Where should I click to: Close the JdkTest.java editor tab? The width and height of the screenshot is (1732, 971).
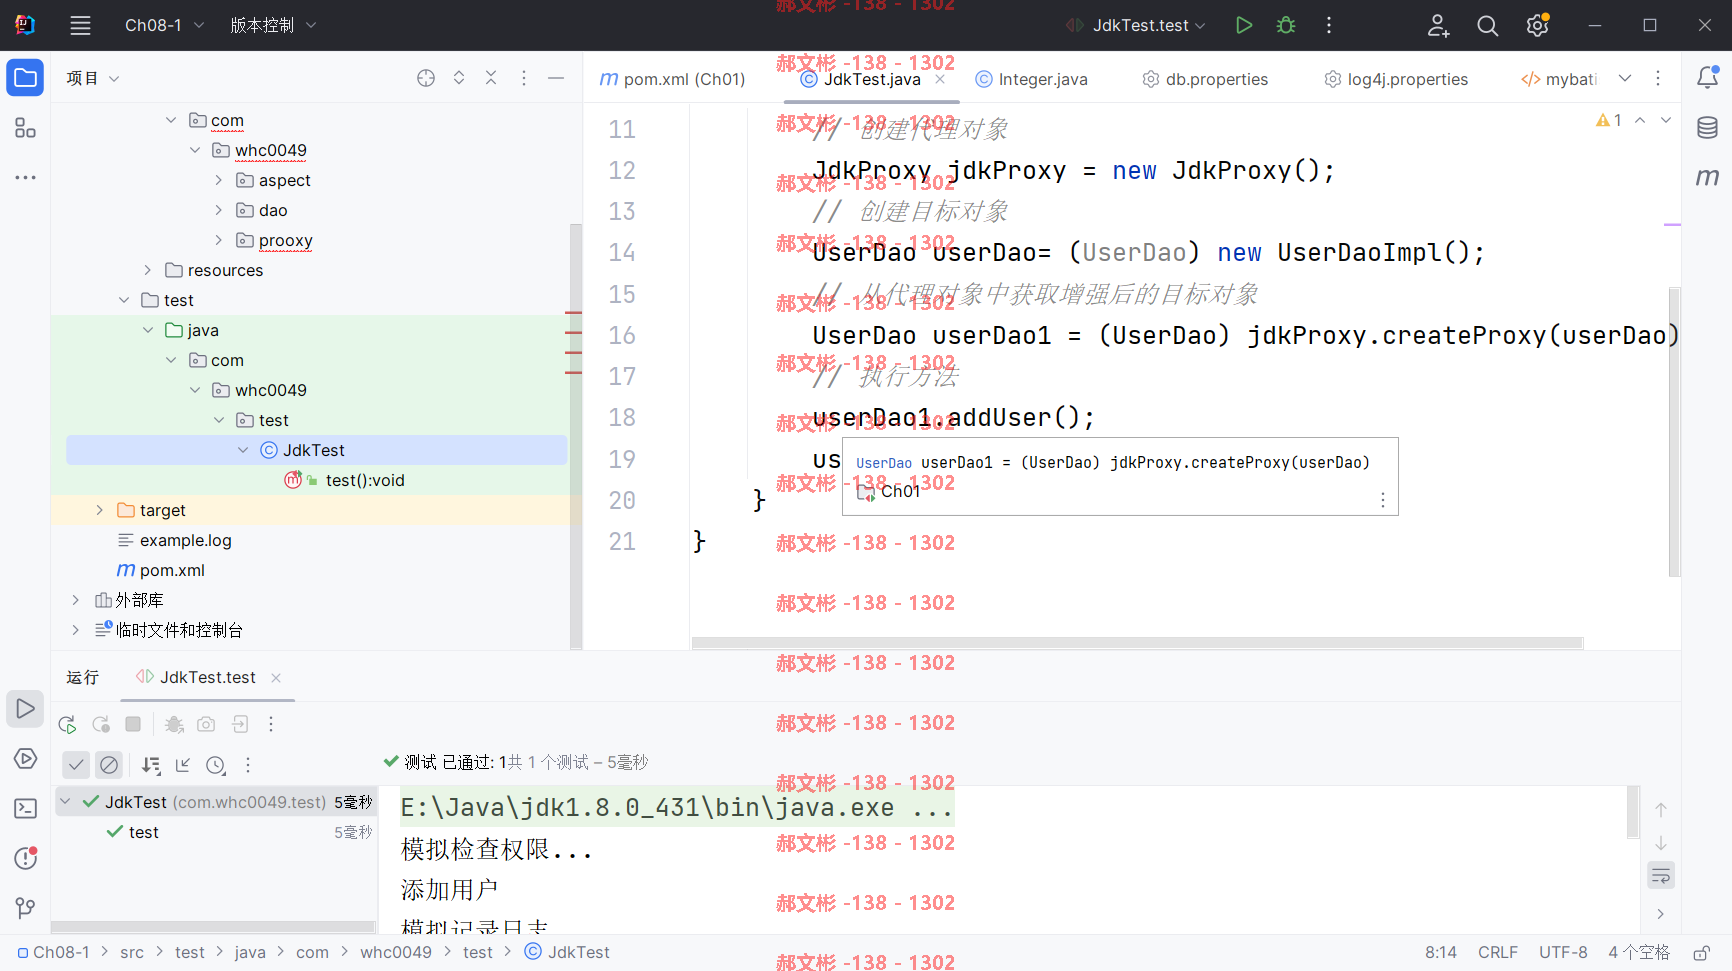(940, 79)
